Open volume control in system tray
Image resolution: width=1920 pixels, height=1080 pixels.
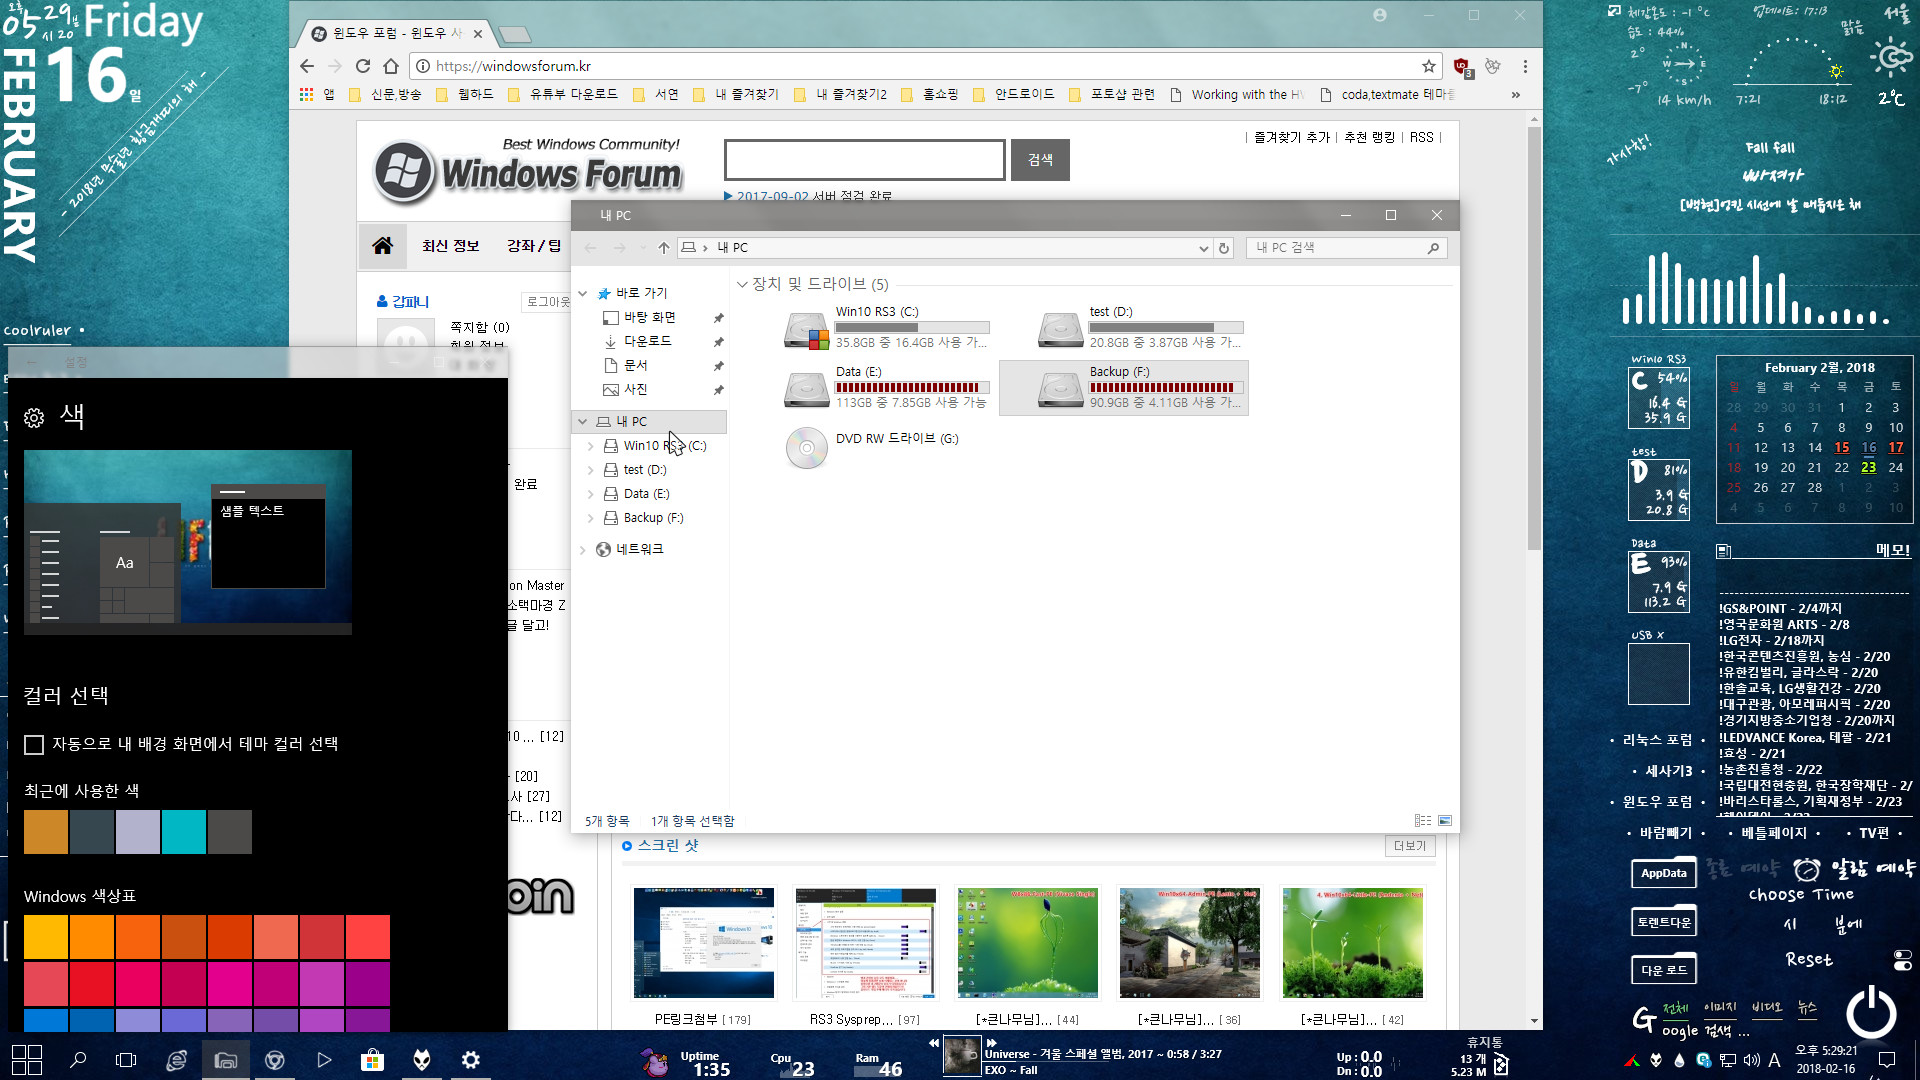pyautogui.click(x=1751, y=1060)
